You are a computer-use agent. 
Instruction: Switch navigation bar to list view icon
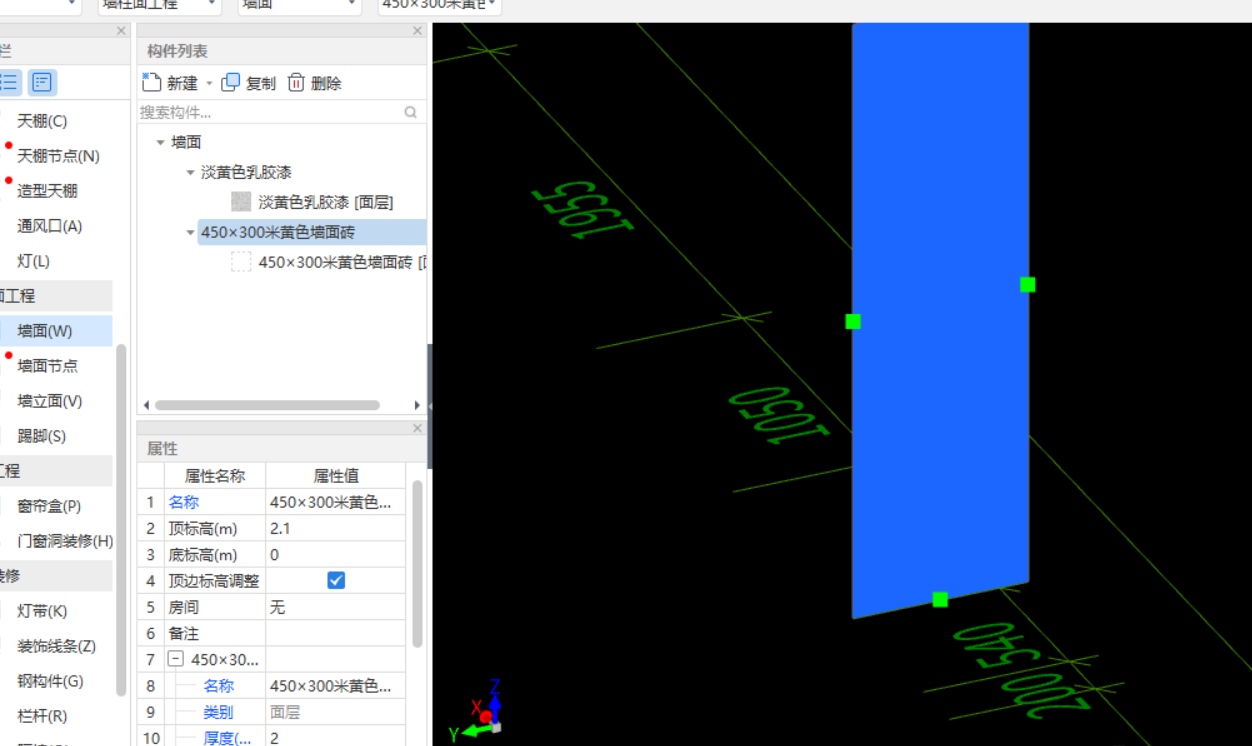[9, 82]
